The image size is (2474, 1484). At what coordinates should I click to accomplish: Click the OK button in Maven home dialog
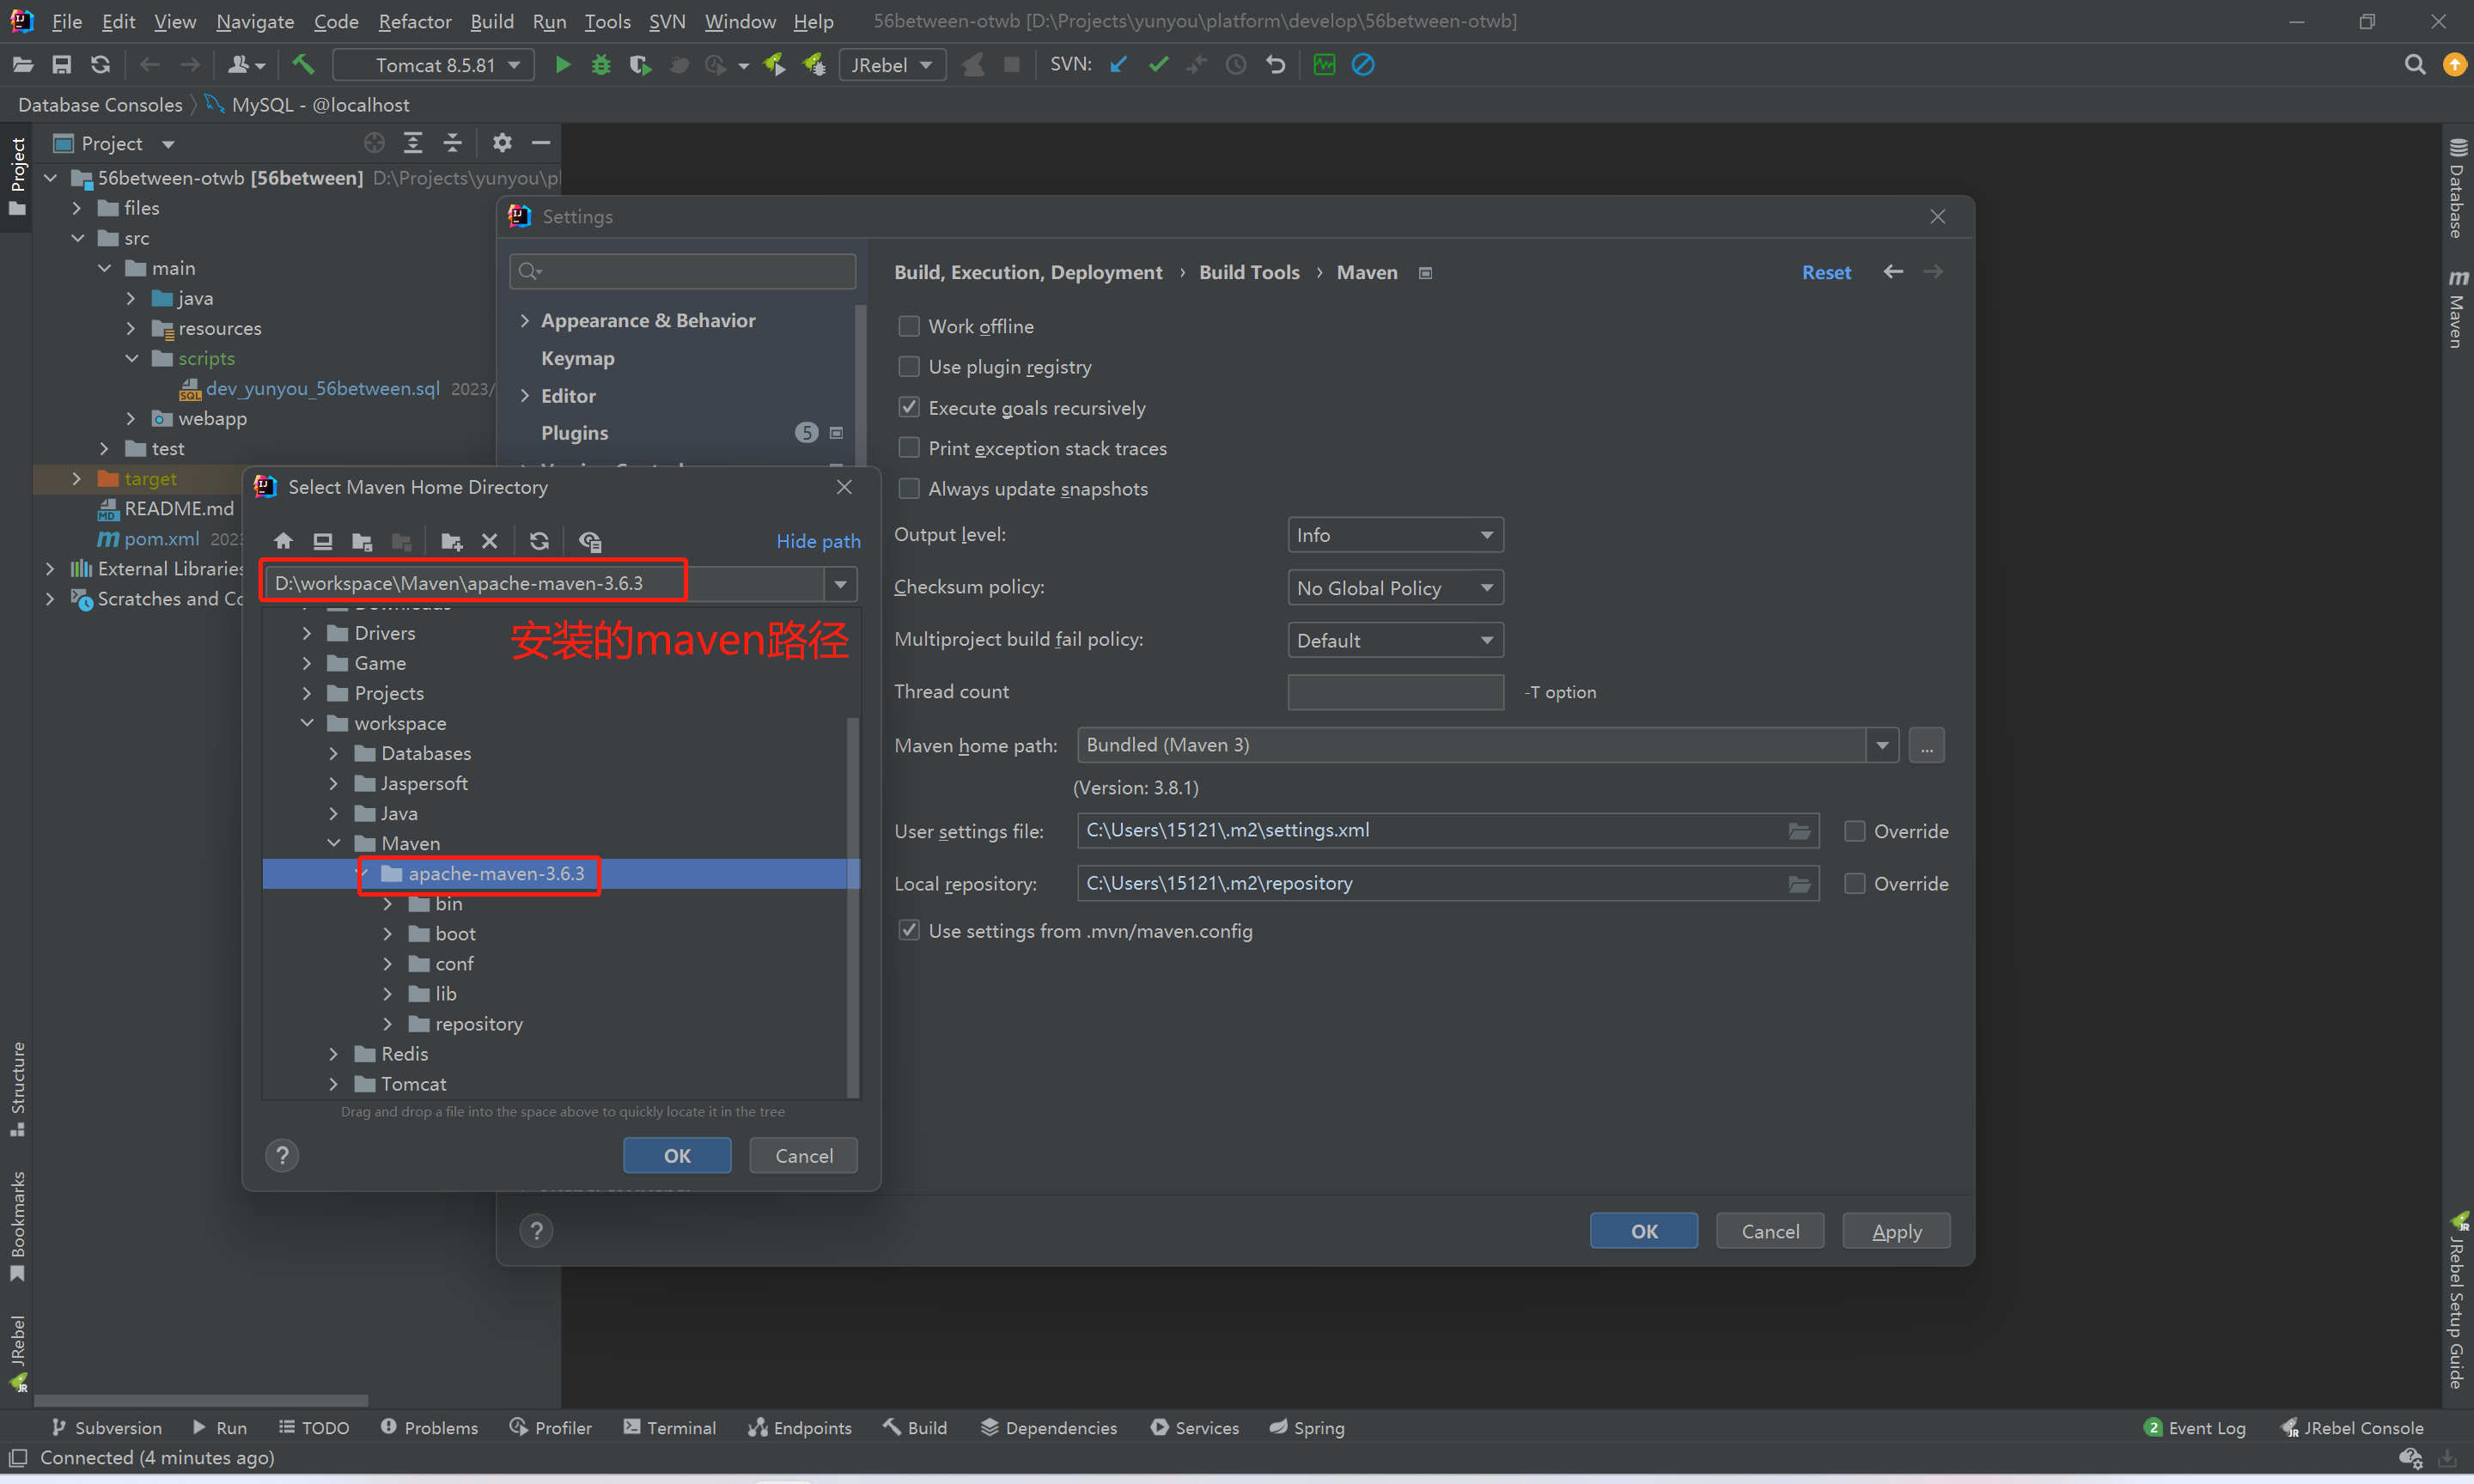[x=675, y=1153]
